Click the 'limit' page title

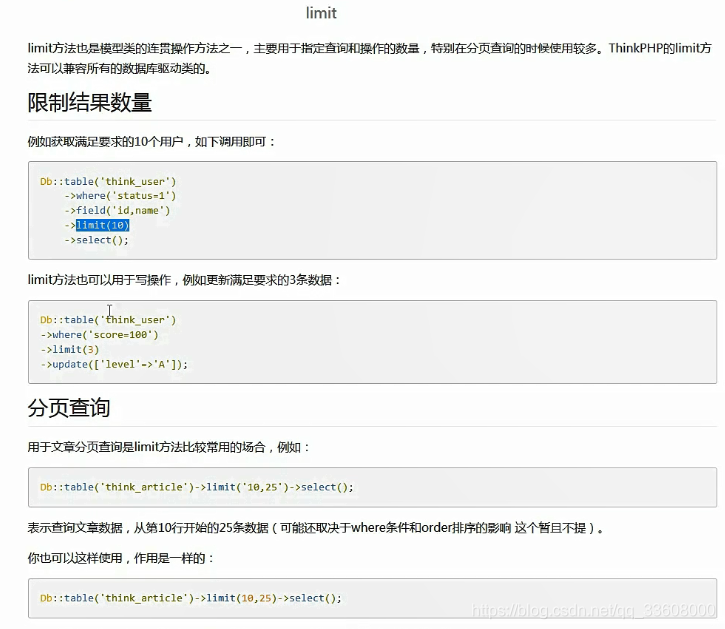tap(321, 13)
